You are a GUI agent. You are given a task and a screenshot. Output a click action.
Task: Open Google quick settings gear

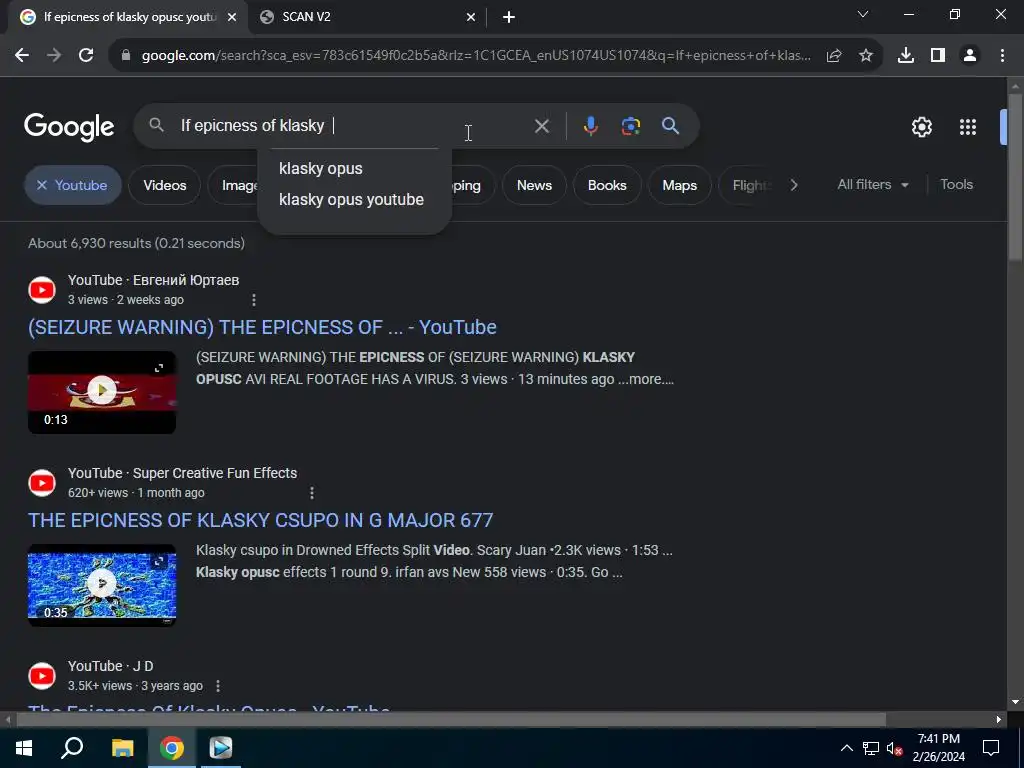pyautogui.click(x=921, y=127)
